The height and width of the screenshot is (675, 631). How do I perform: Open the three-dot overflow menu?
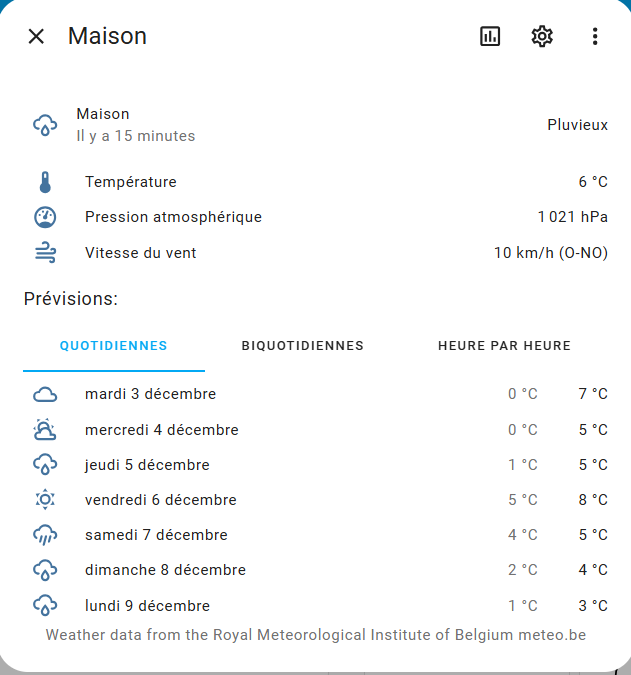coord(595,37)
